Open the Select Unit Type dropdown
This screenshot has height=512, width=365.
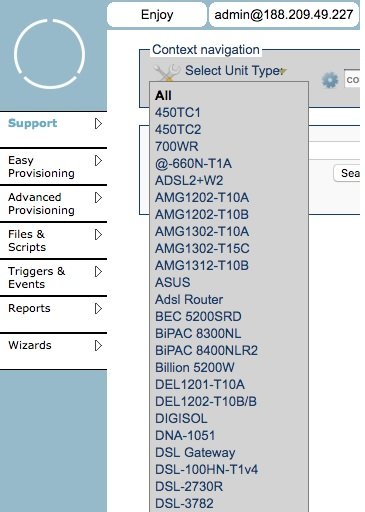point(235,71)
